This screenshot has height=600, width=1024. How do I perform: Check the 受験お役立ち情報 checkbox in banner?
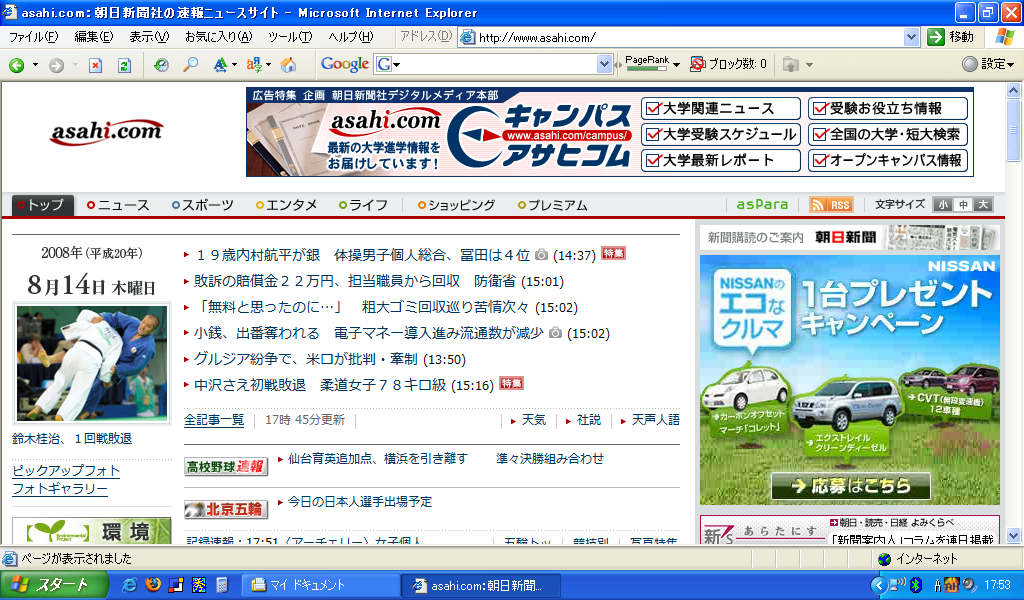click(x=820, y=108)
